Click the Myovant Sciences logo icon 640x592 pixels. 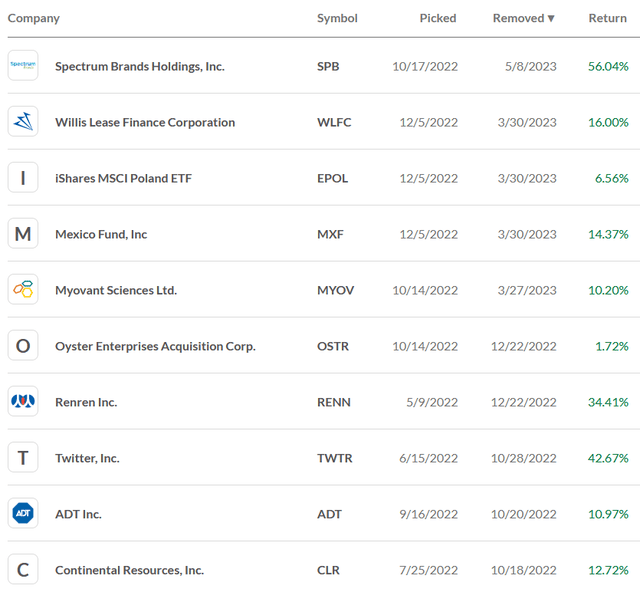click(23, 290)
